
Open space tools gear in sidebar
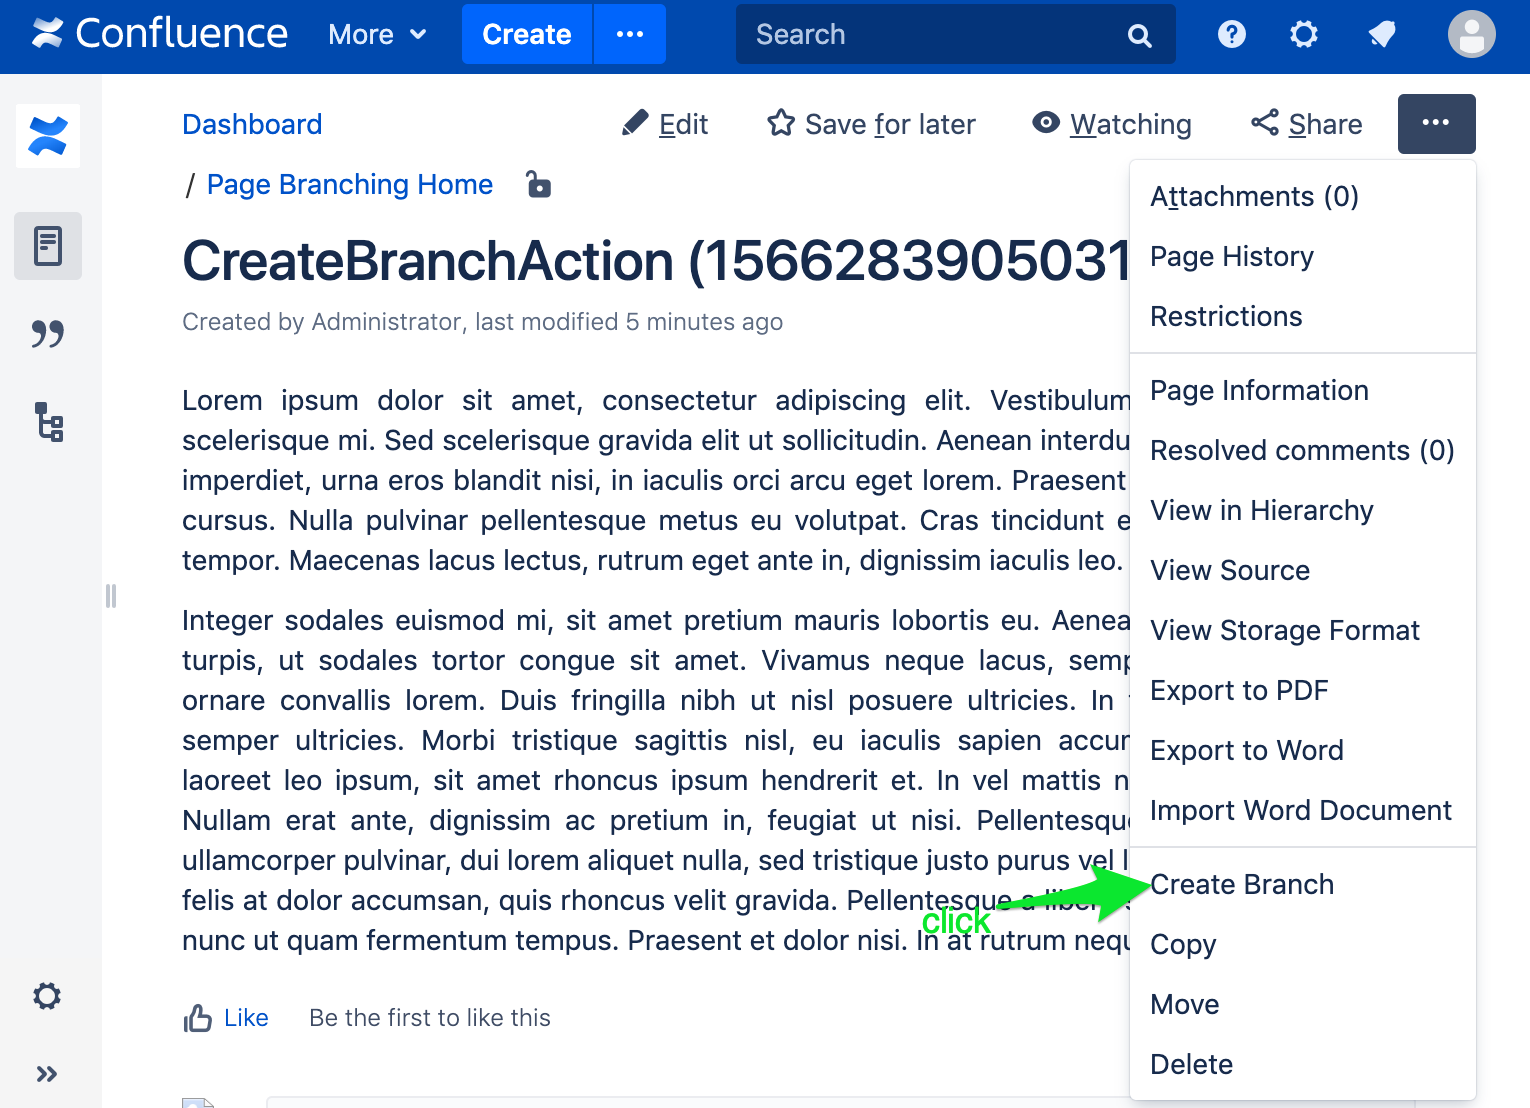(47, 996)
